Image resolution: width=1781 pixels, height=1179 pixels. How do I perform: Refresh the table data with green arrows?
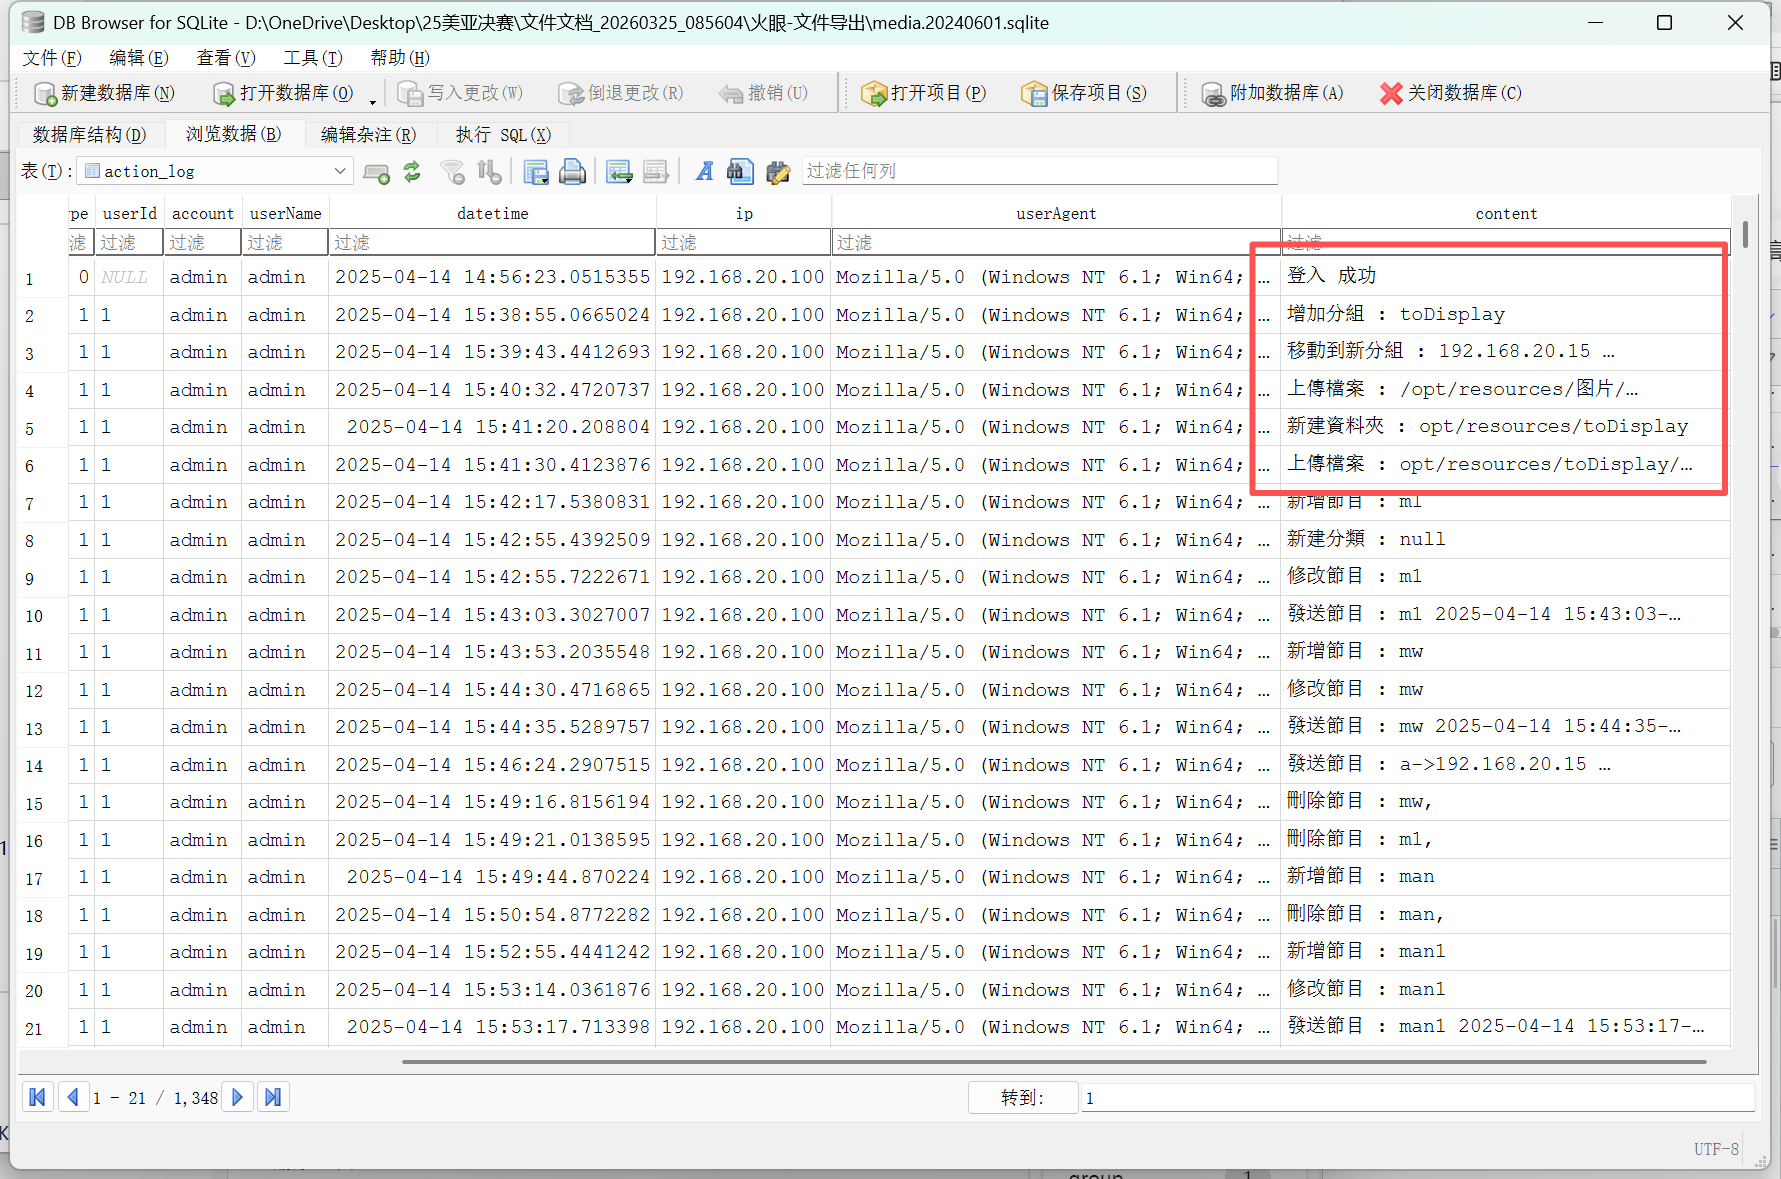412,172
